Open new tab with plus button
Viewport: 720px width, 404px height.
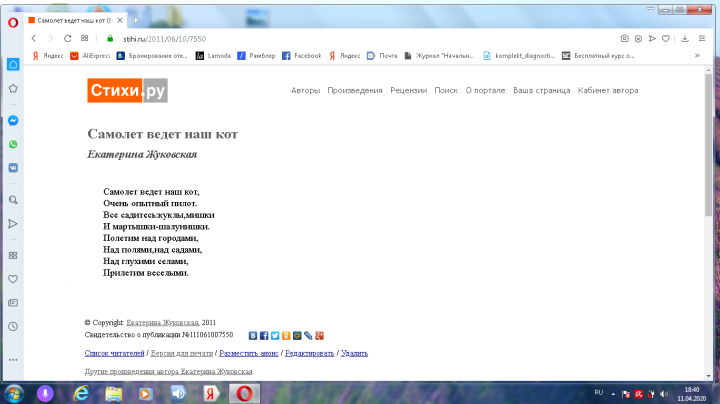pyautogui.click(x=135, y=20)
